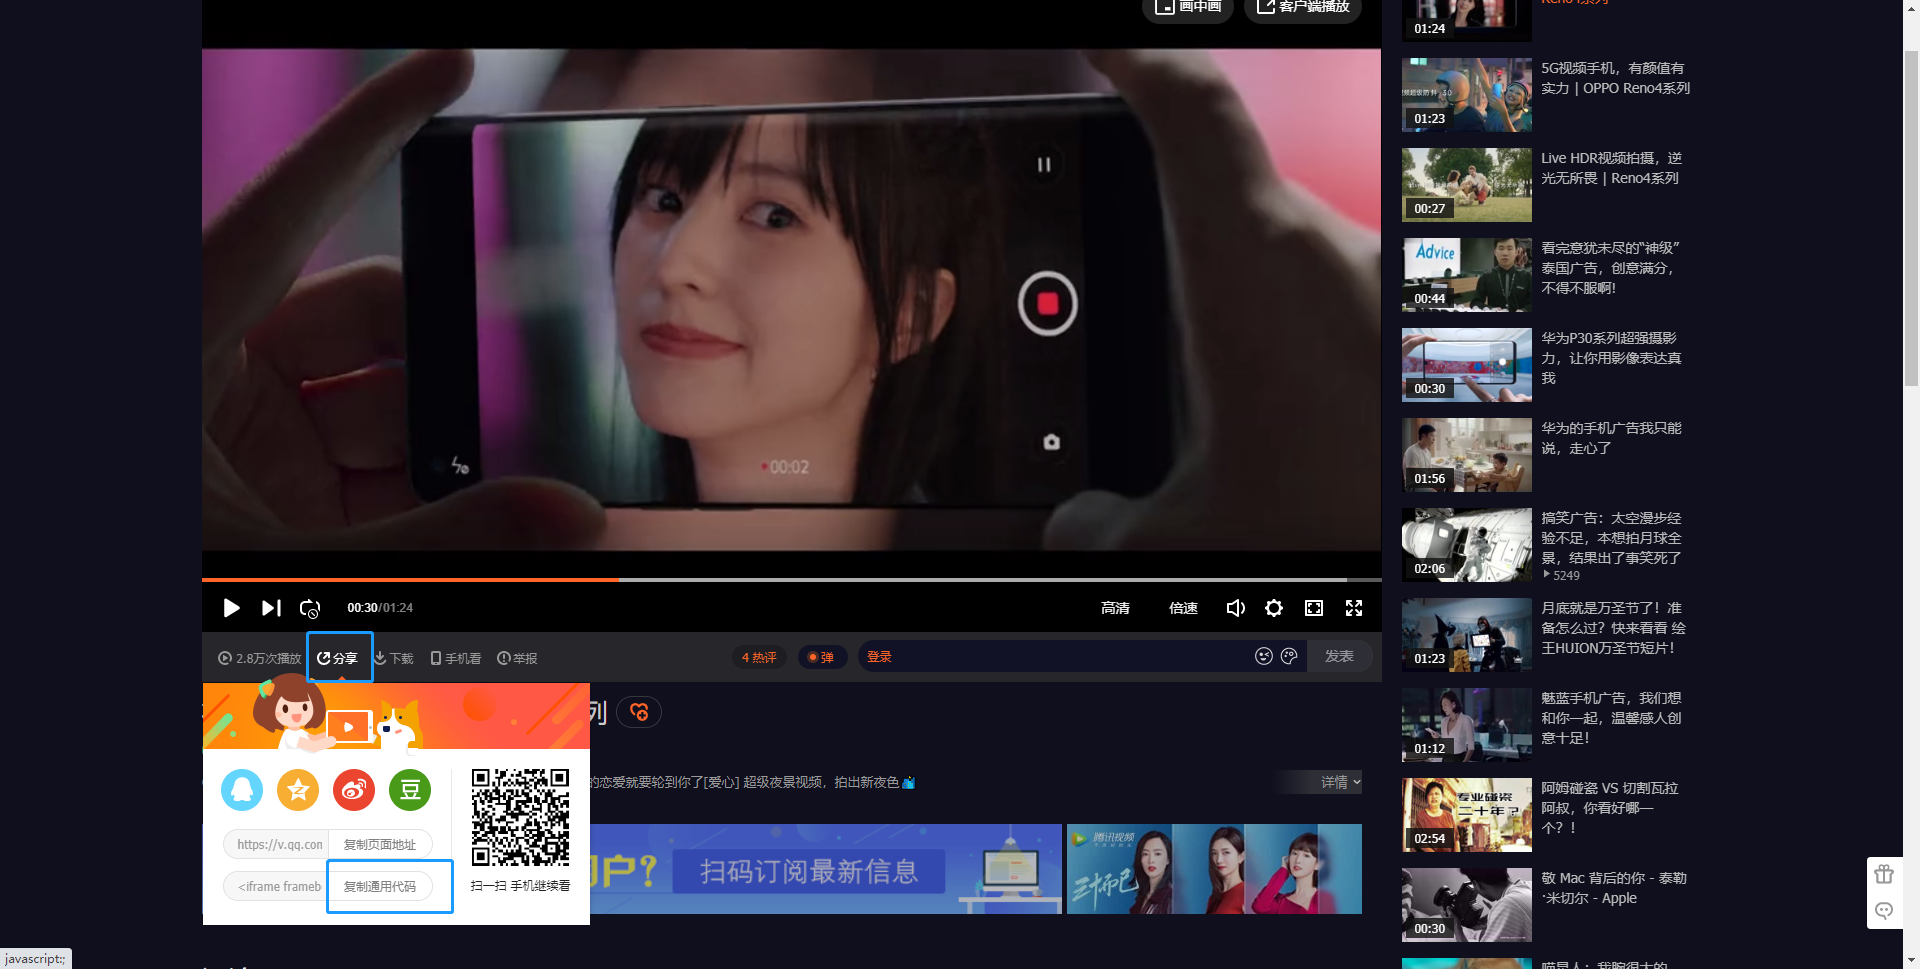Skip to the next video

pyautogui.click(x=271, y=608)
